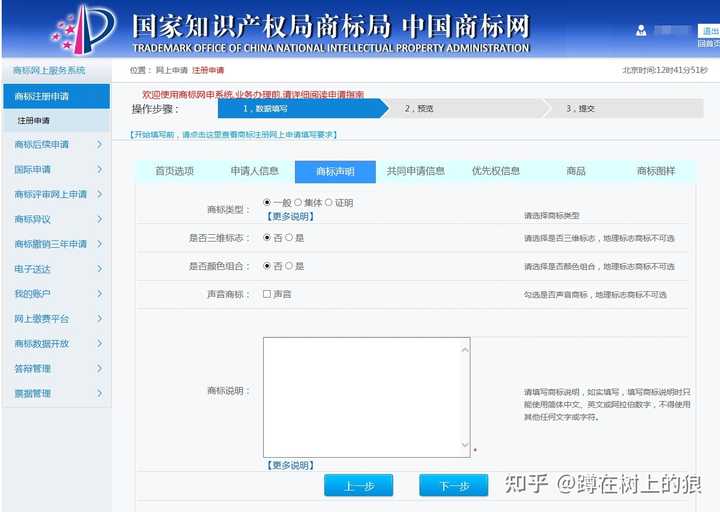Expand 我的账户 chevron
Screen dimensions: 720x512
[x=100, y=293]
